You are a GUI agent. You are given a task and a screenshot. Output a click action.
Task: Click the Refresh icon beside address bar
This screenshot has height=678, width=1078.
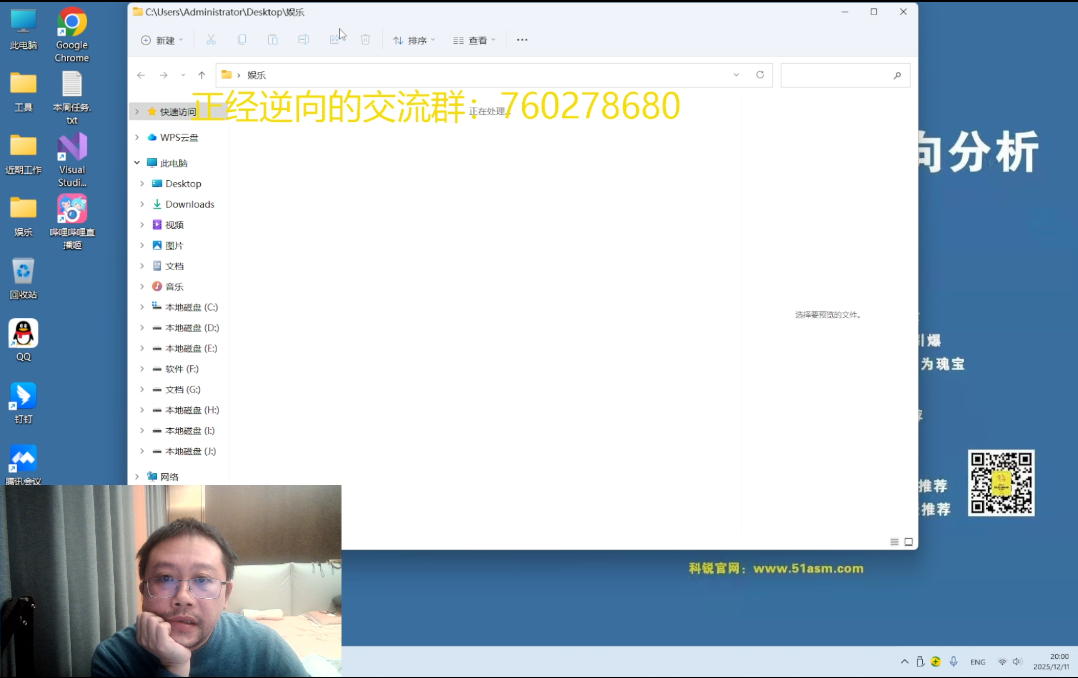(x=760, y=75)
